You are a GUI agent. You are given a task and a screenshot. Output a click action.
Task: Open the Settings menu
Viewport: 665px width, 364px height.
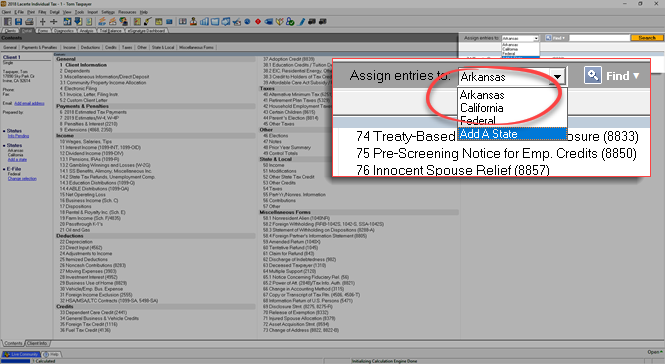(x=108, y=12)
